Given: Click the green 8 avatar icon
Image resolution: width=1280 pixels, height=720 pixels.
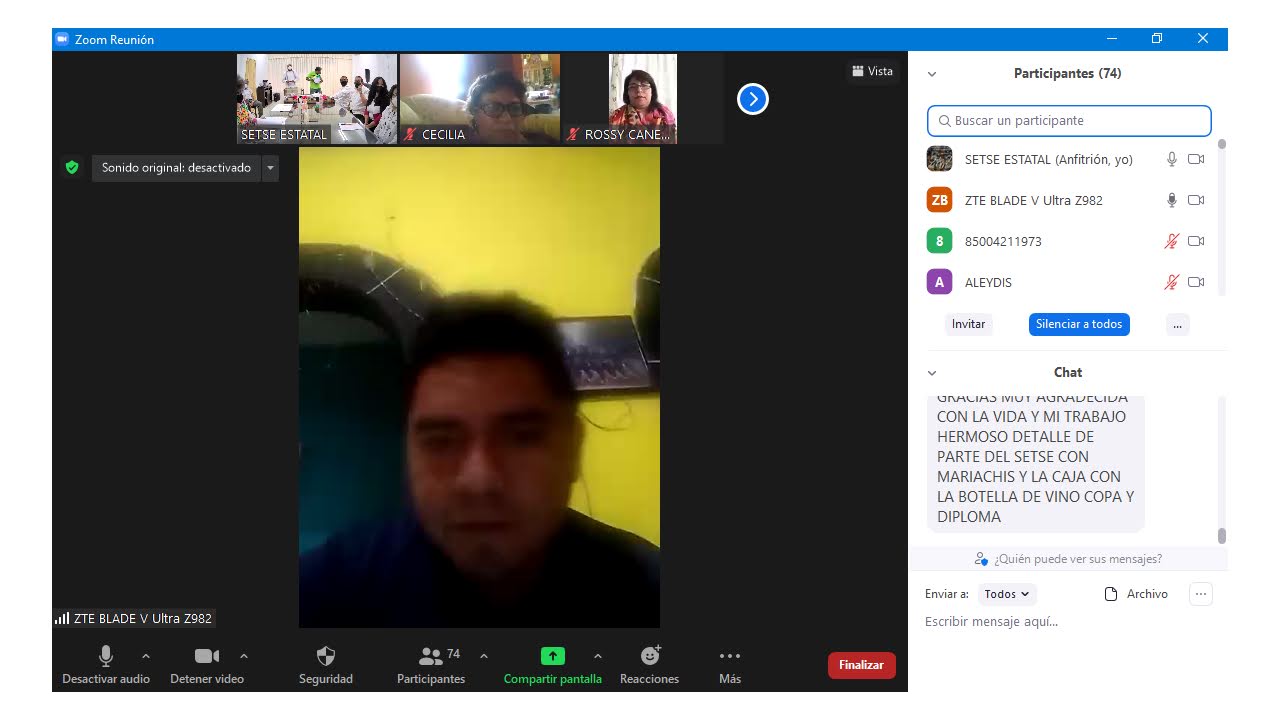Looking at the screenshot, I should pos(939,241).
